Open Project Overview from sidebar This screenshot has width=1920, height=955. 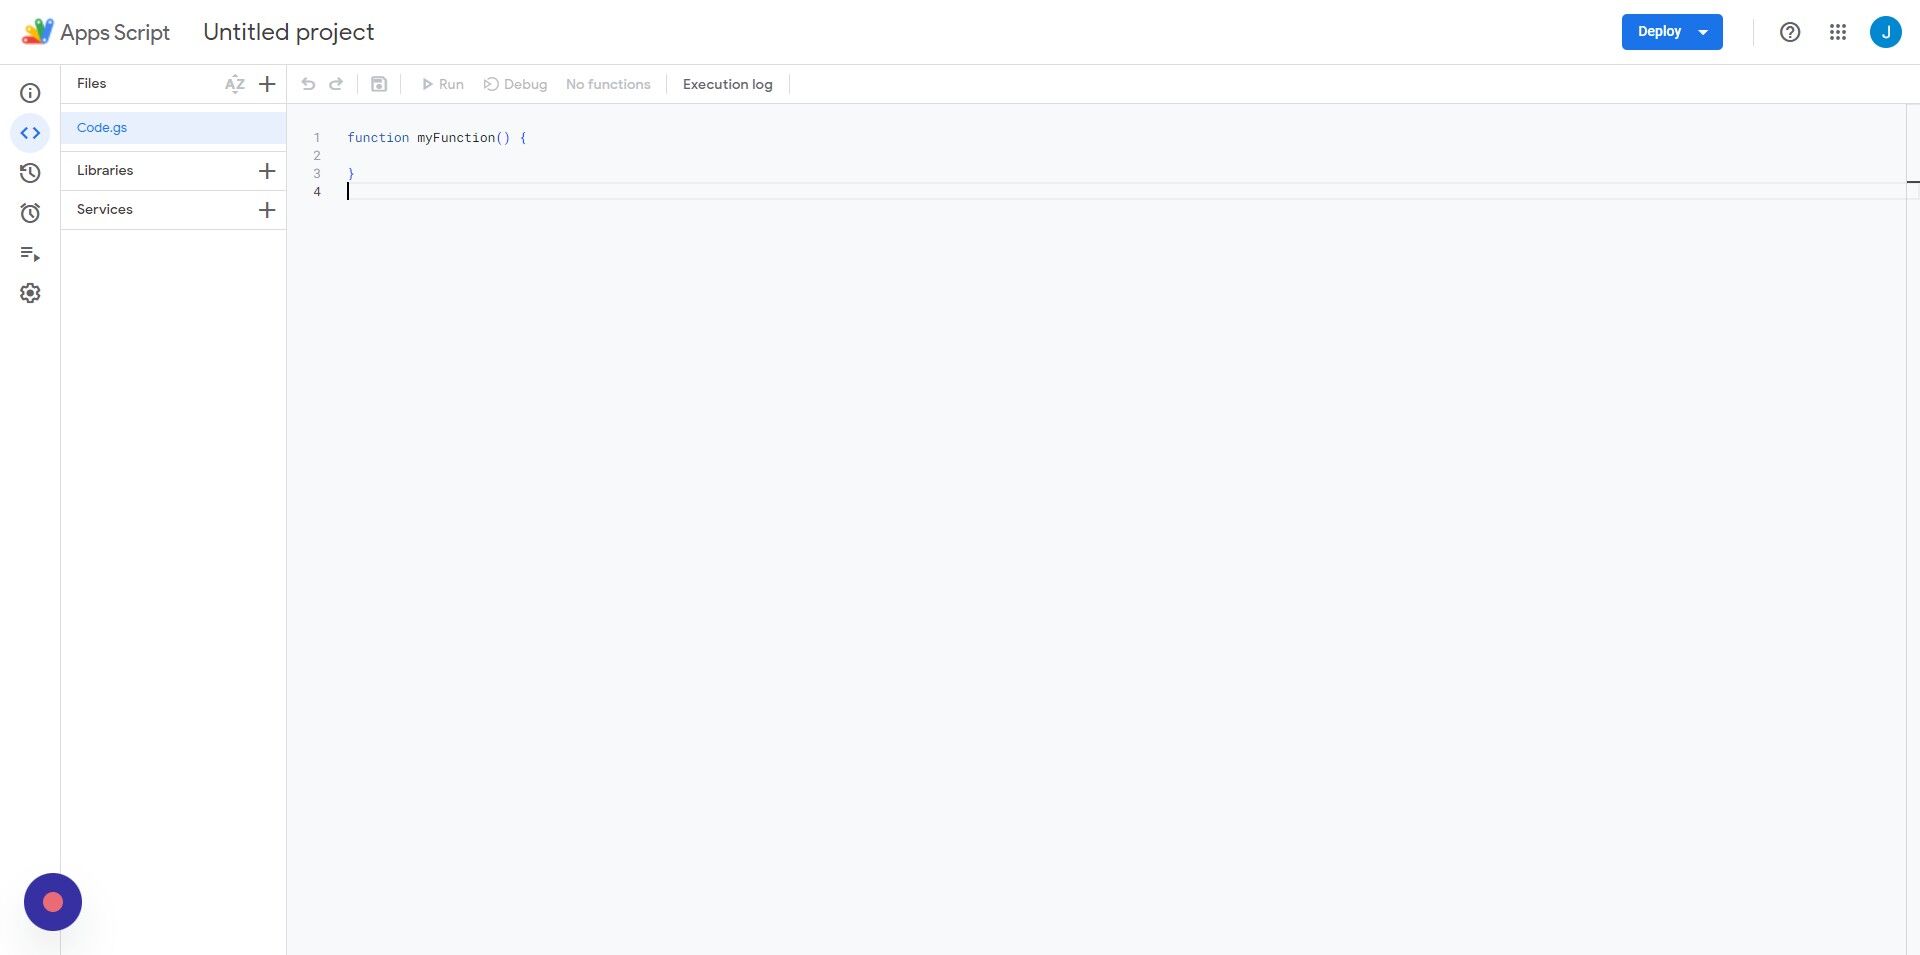pyautogui.click(x=30, y=92)
